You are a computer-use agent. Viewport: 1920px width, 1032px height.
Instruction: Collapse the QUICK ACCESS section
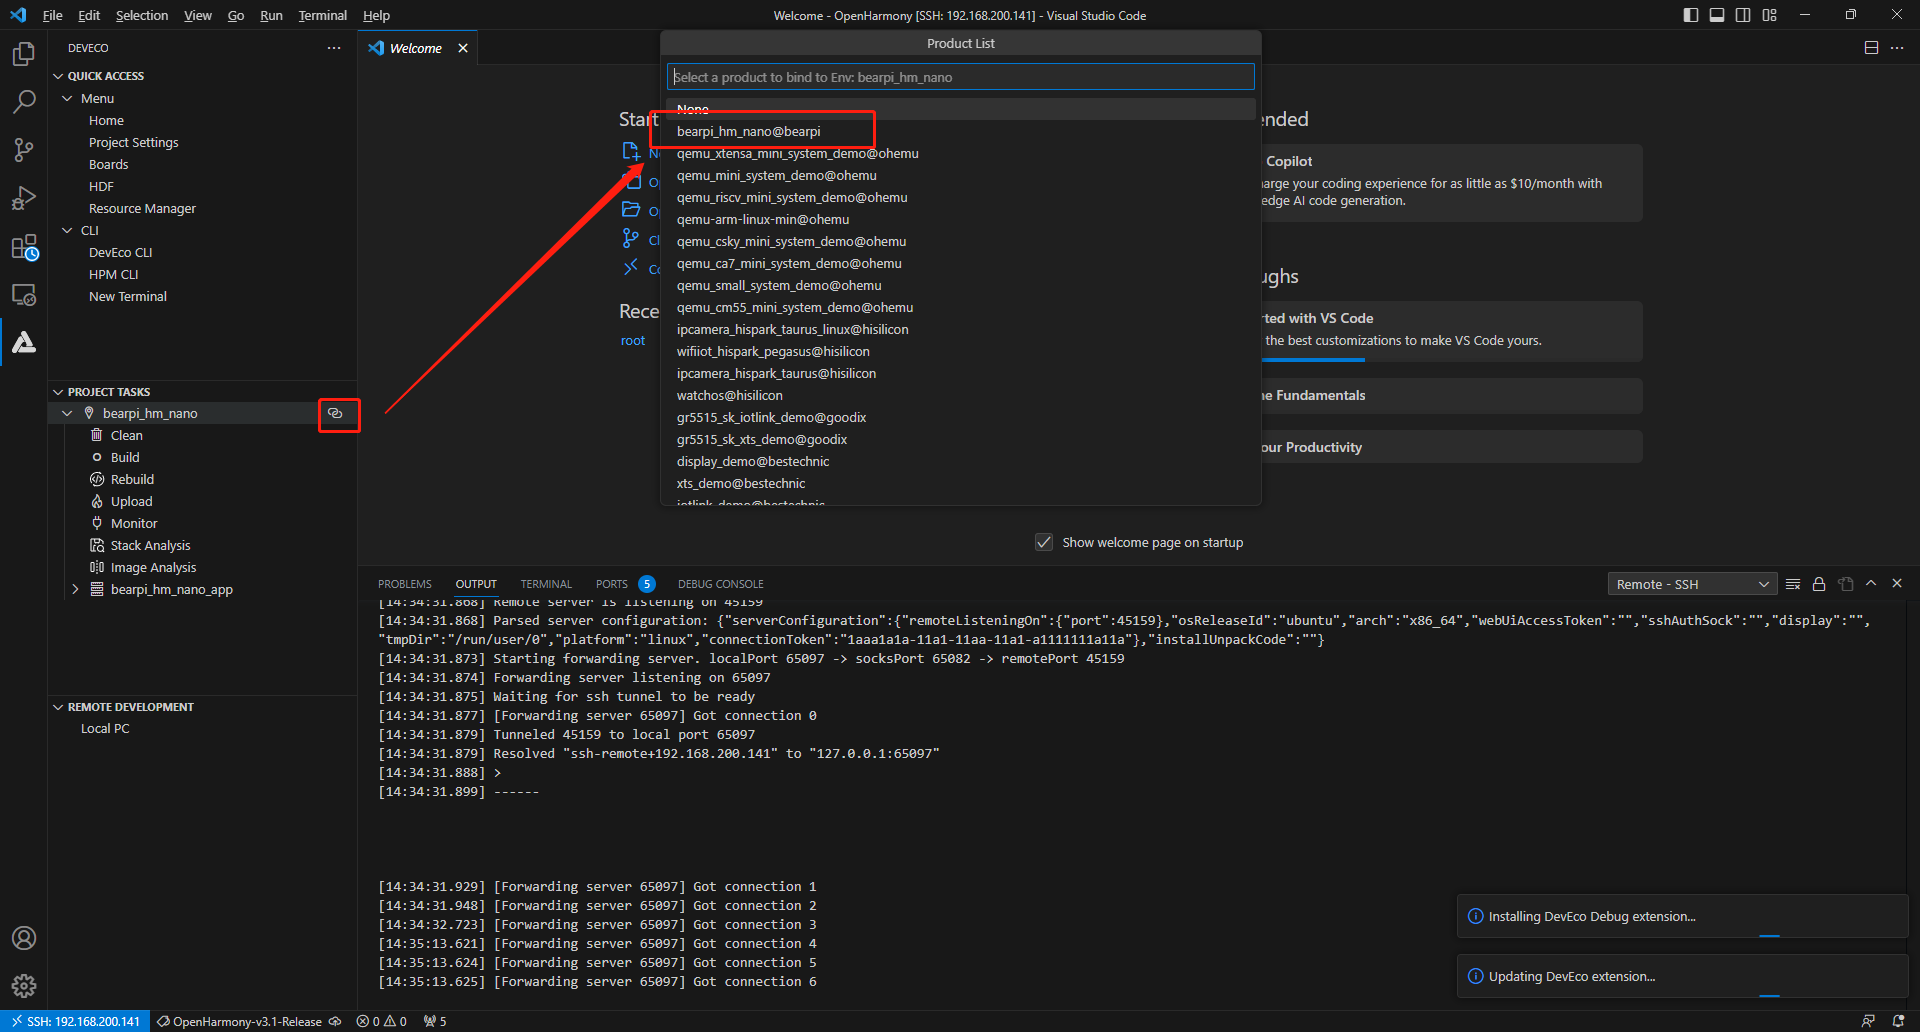[x=58, y=76]
